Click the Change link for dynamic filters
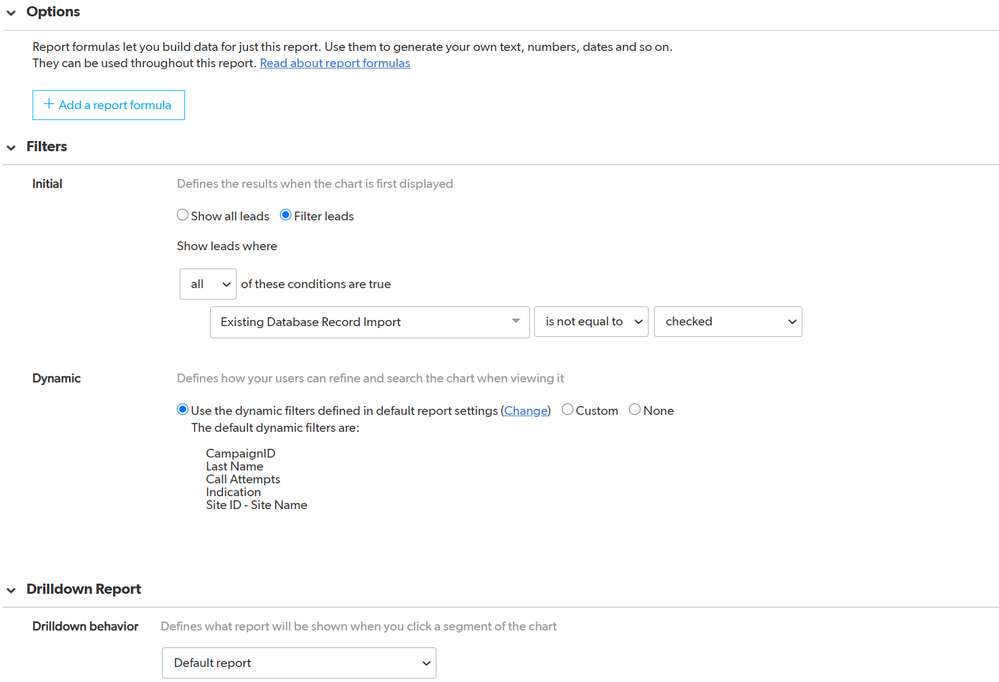999x682 pixels. [526, 411]
